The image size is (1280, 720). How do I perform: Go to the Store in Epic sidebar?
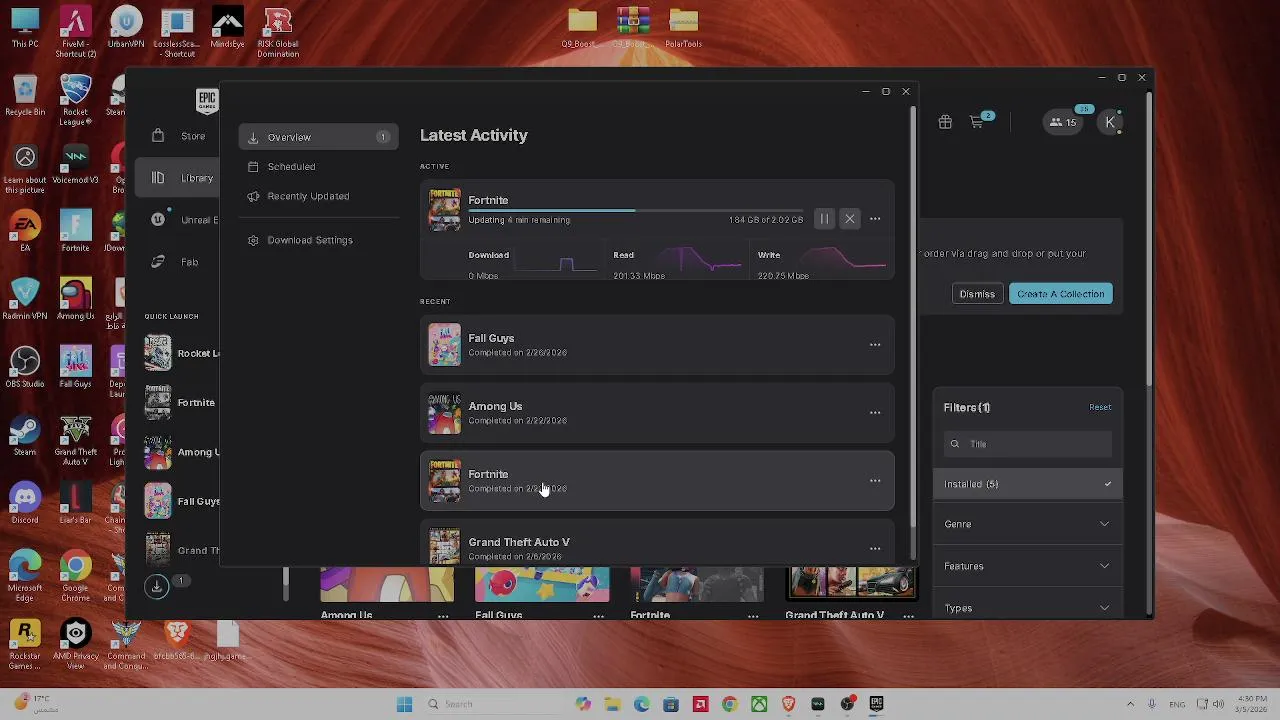pyautogui.click(x=180, y=136)
